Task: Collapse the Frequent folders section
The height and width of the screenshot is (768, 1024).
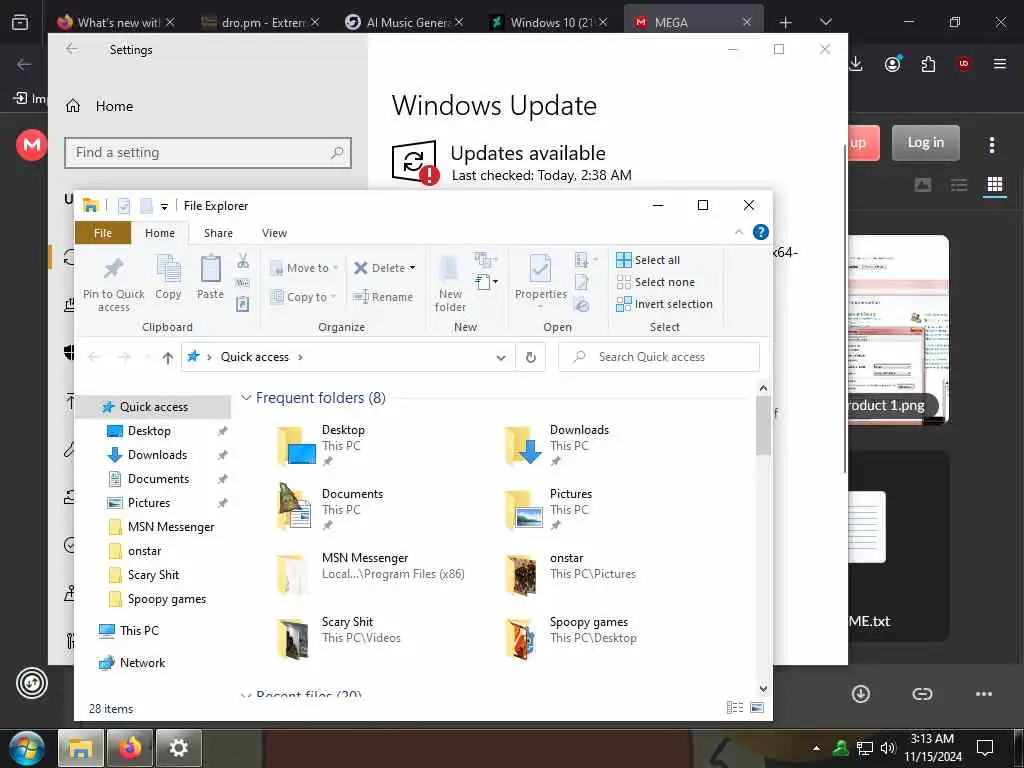Action: click(246, 398)
